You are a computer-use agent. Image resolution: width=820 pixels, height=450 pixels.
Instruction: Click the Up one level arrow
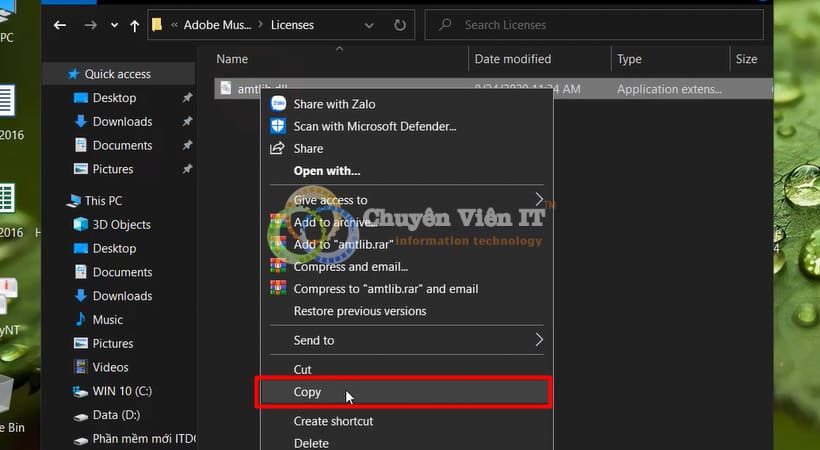(x=135, y=25)
